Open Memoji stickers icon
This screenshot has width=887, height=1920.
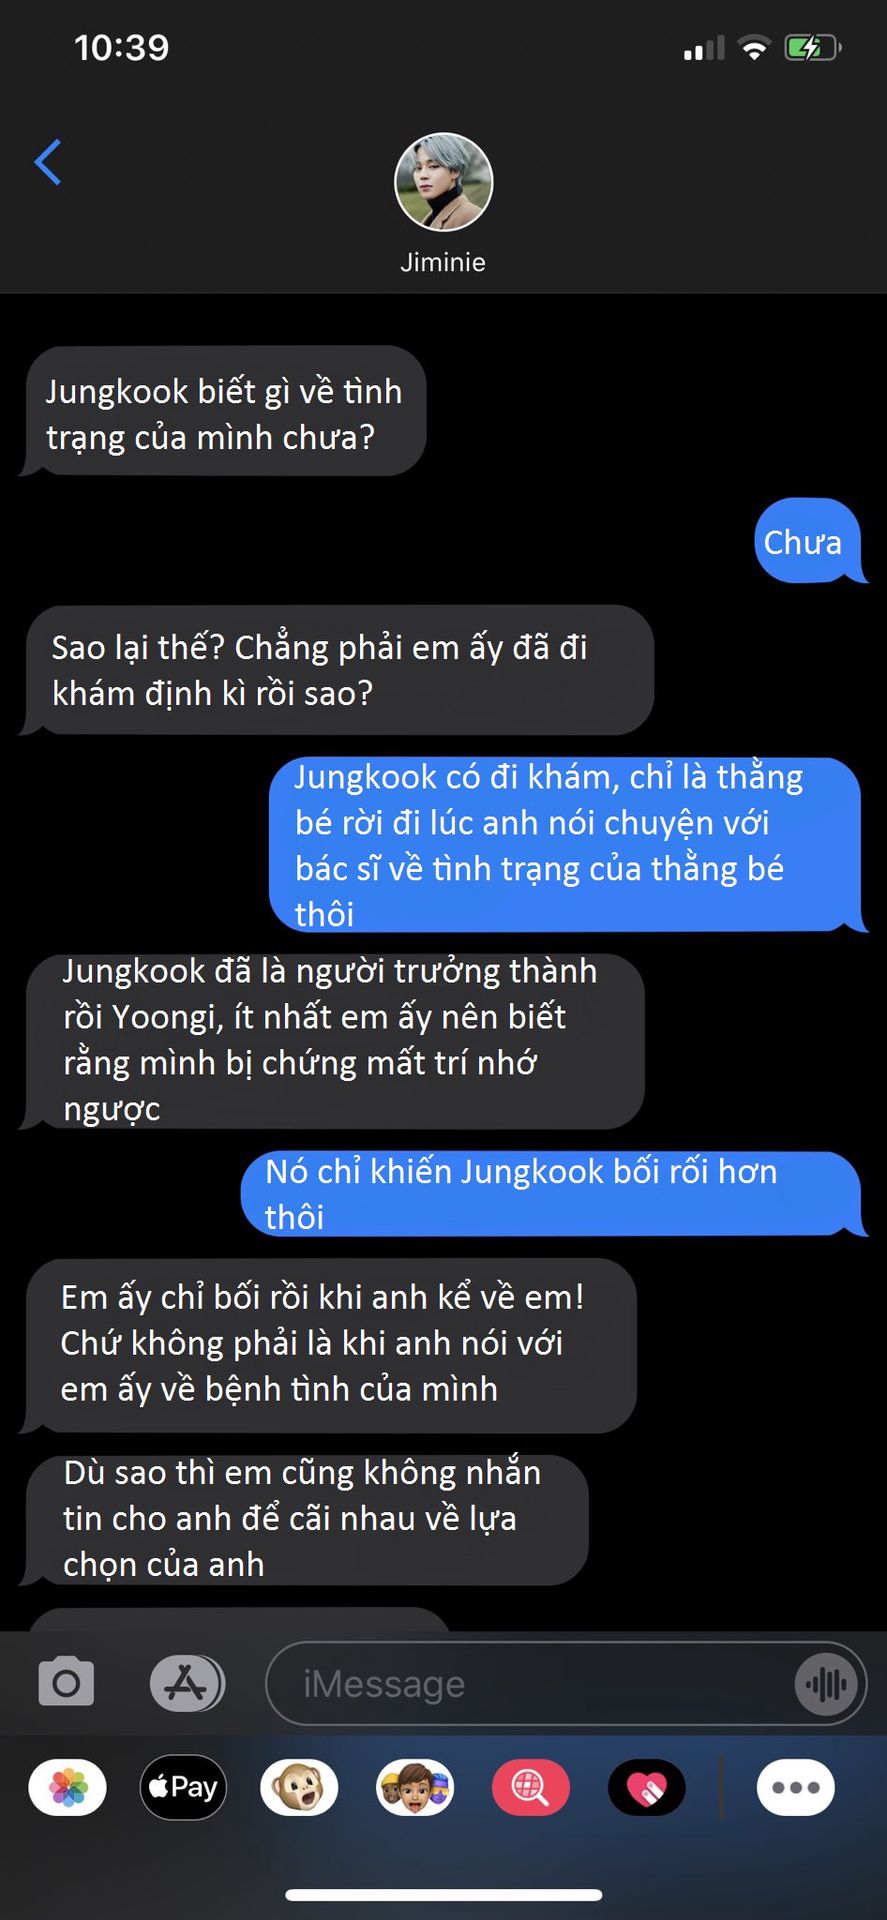click(x=415, y=1787)
